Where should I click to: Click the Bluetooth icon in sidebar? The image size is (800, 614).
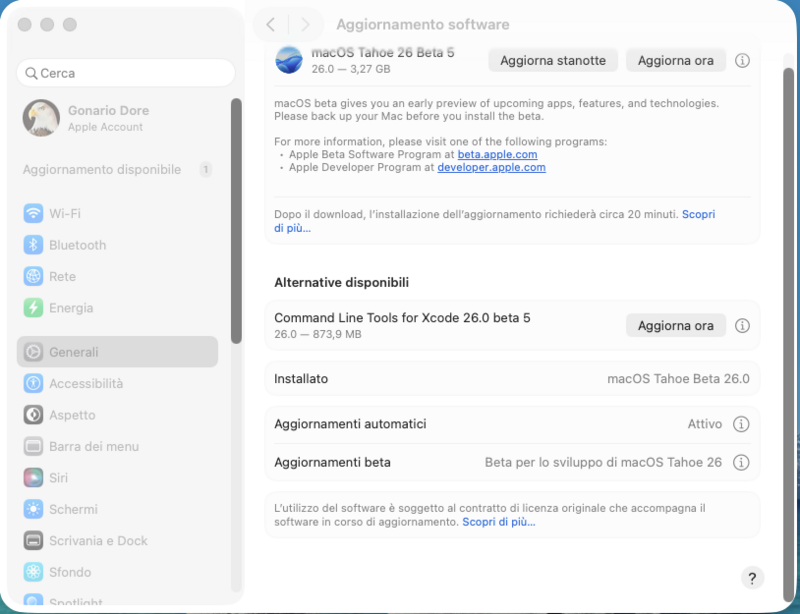[33, 245]
